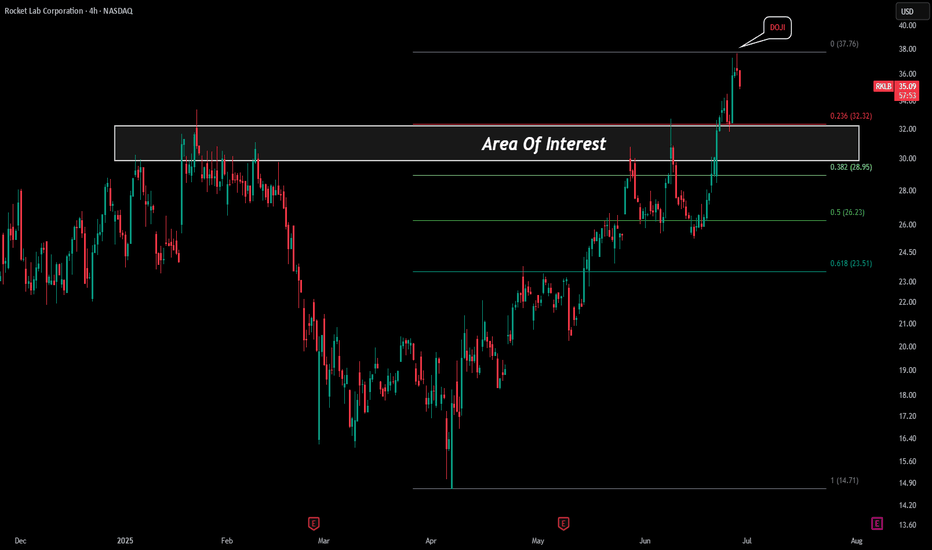Click the 14.90 price axis value

(907, 483)
